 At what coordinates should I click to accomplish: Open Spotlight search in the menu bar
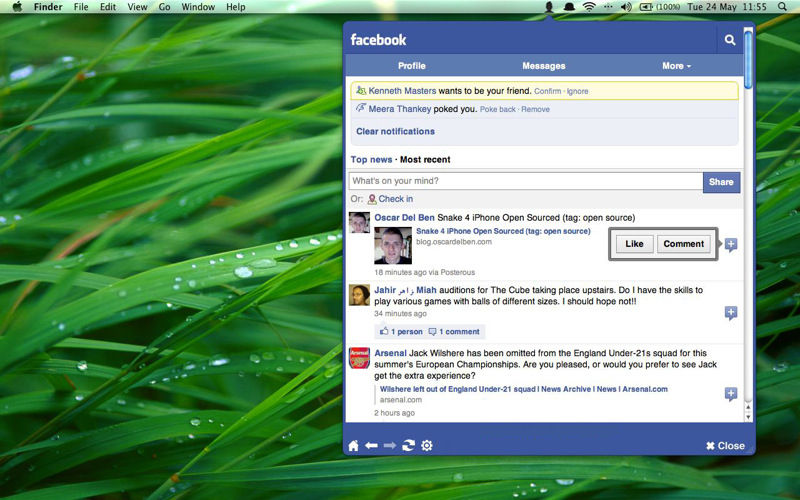pos(782,7)
